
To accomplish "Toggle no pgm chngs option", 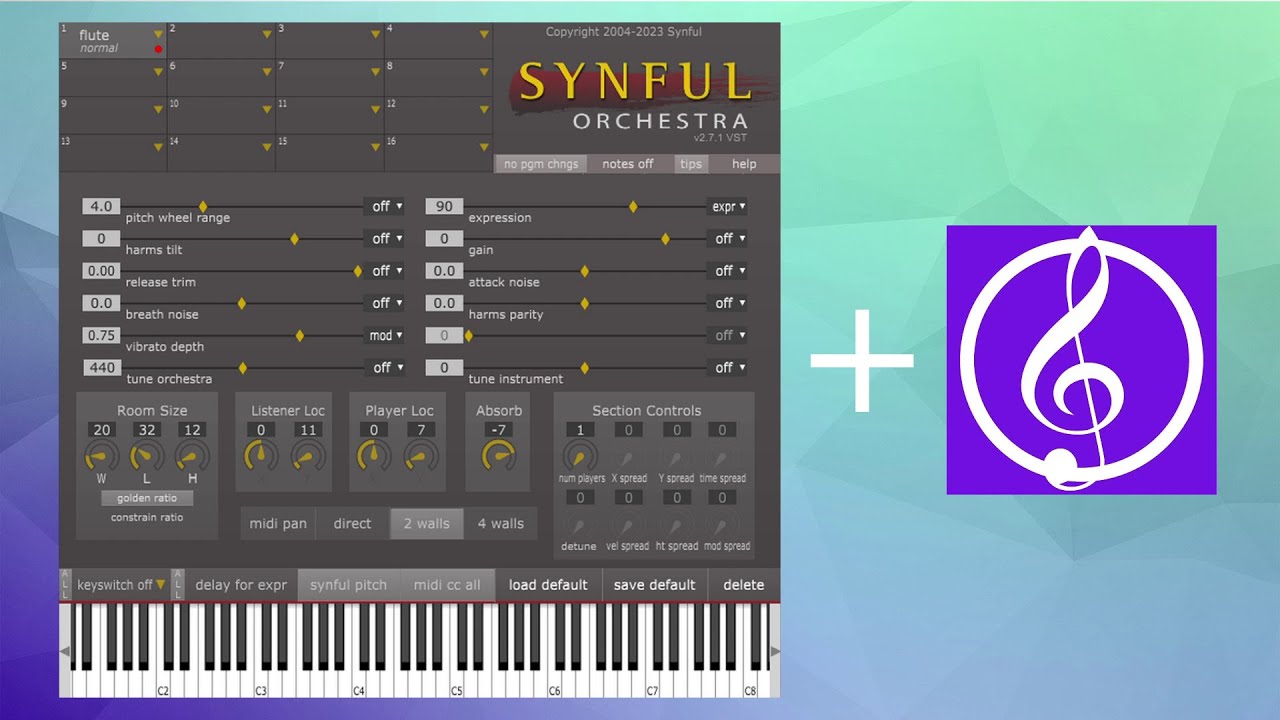I will tap(541, 164).
